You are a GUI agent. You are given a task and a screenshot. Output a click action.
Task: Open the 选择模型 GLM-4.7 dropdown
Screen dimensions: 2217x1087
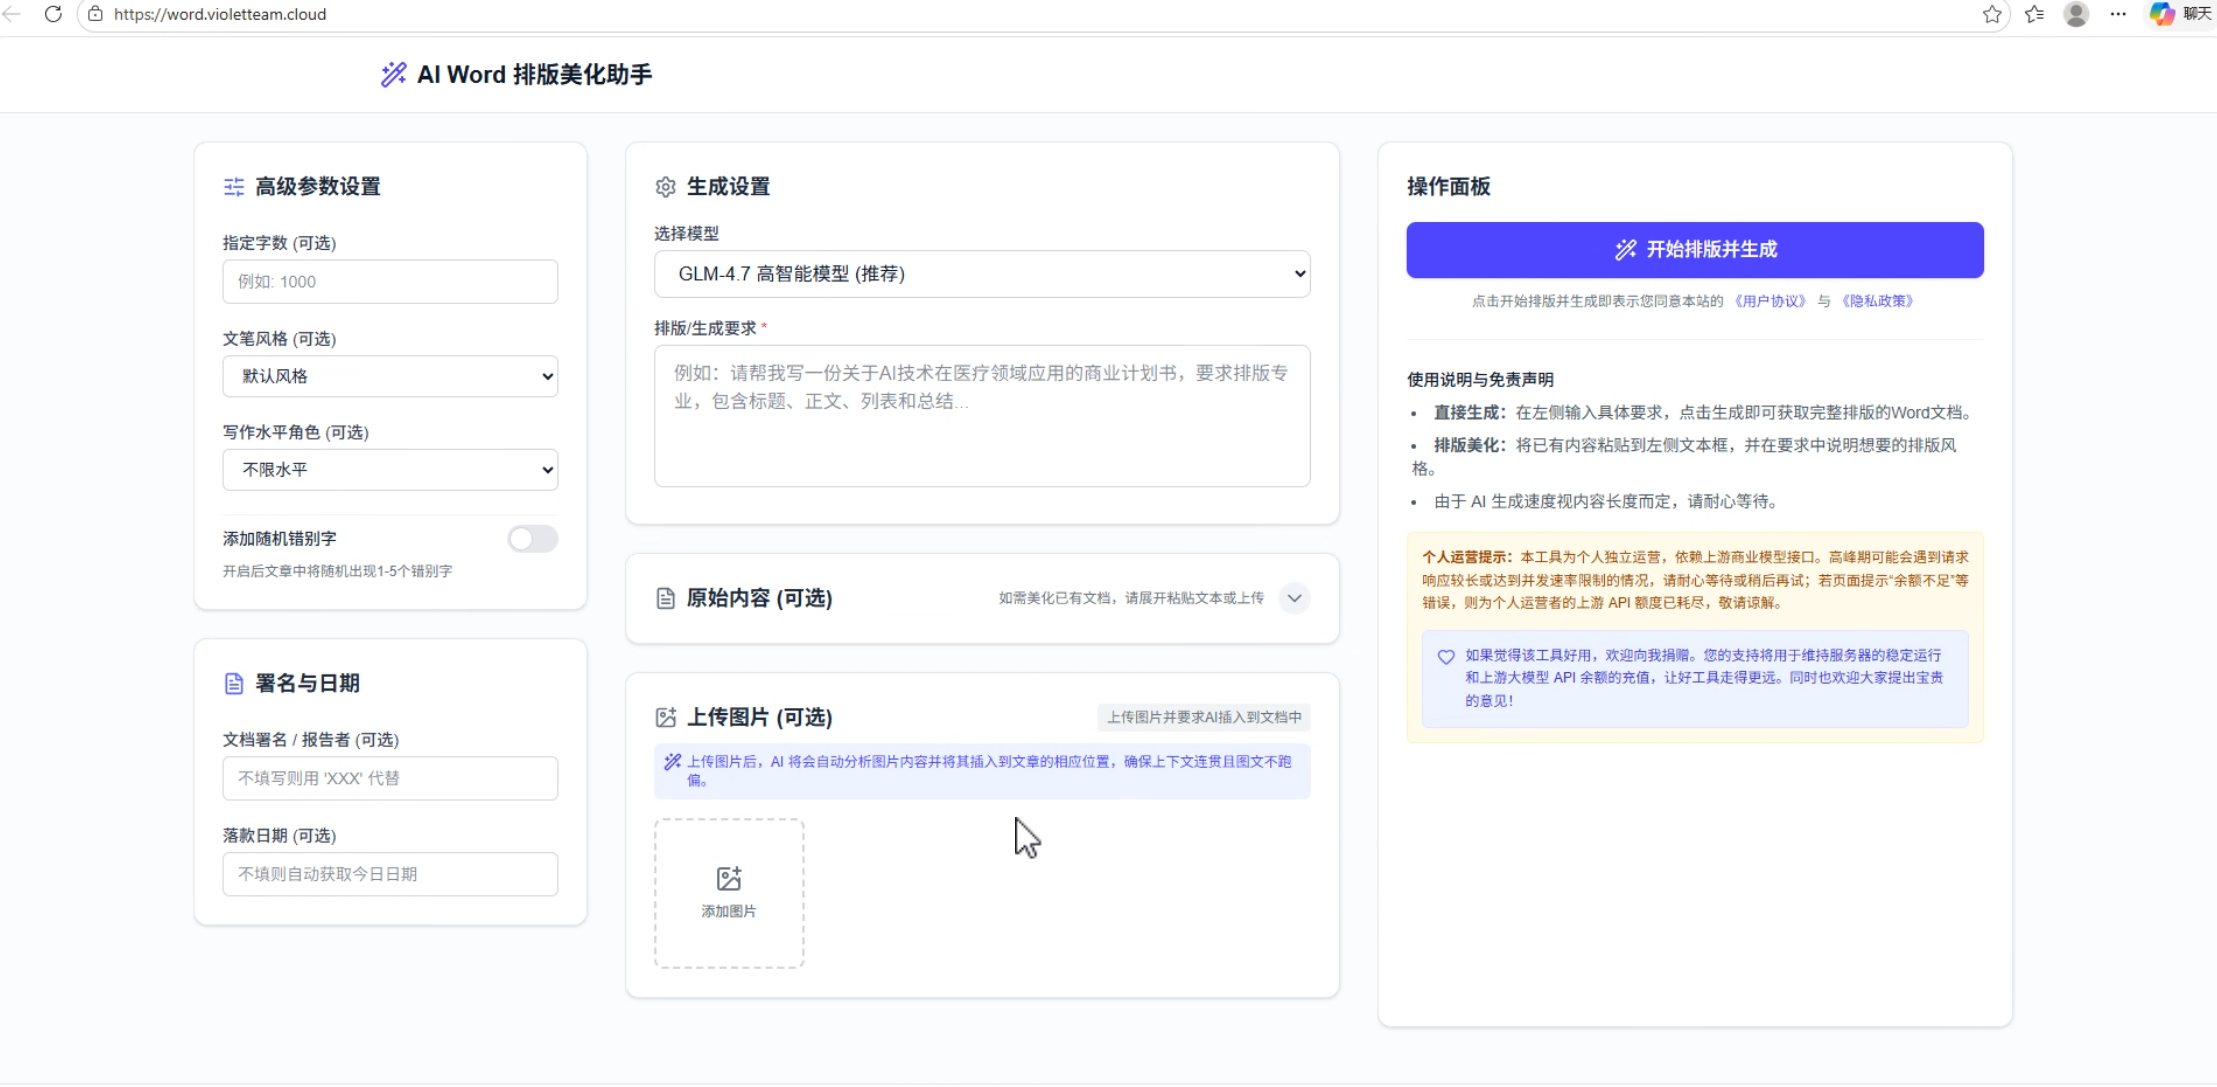click(981, 274)
